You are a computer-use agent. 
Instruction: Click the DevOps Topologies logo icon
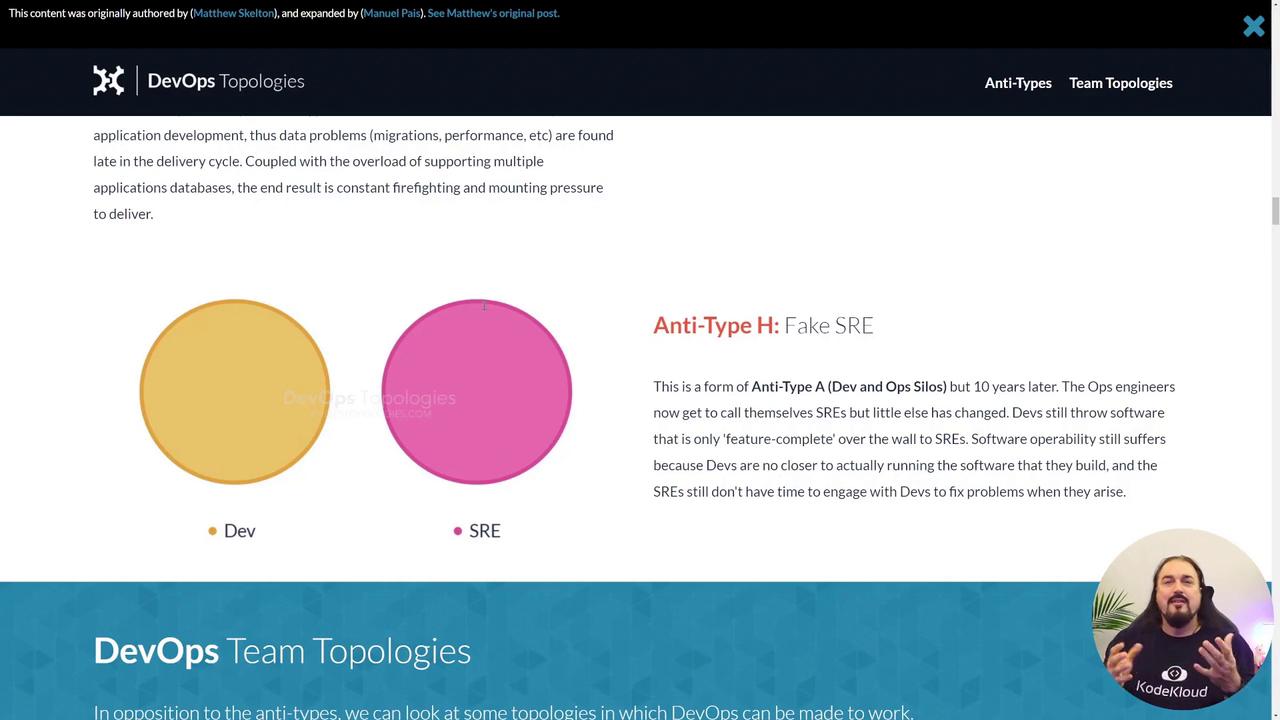coord(109,81)
